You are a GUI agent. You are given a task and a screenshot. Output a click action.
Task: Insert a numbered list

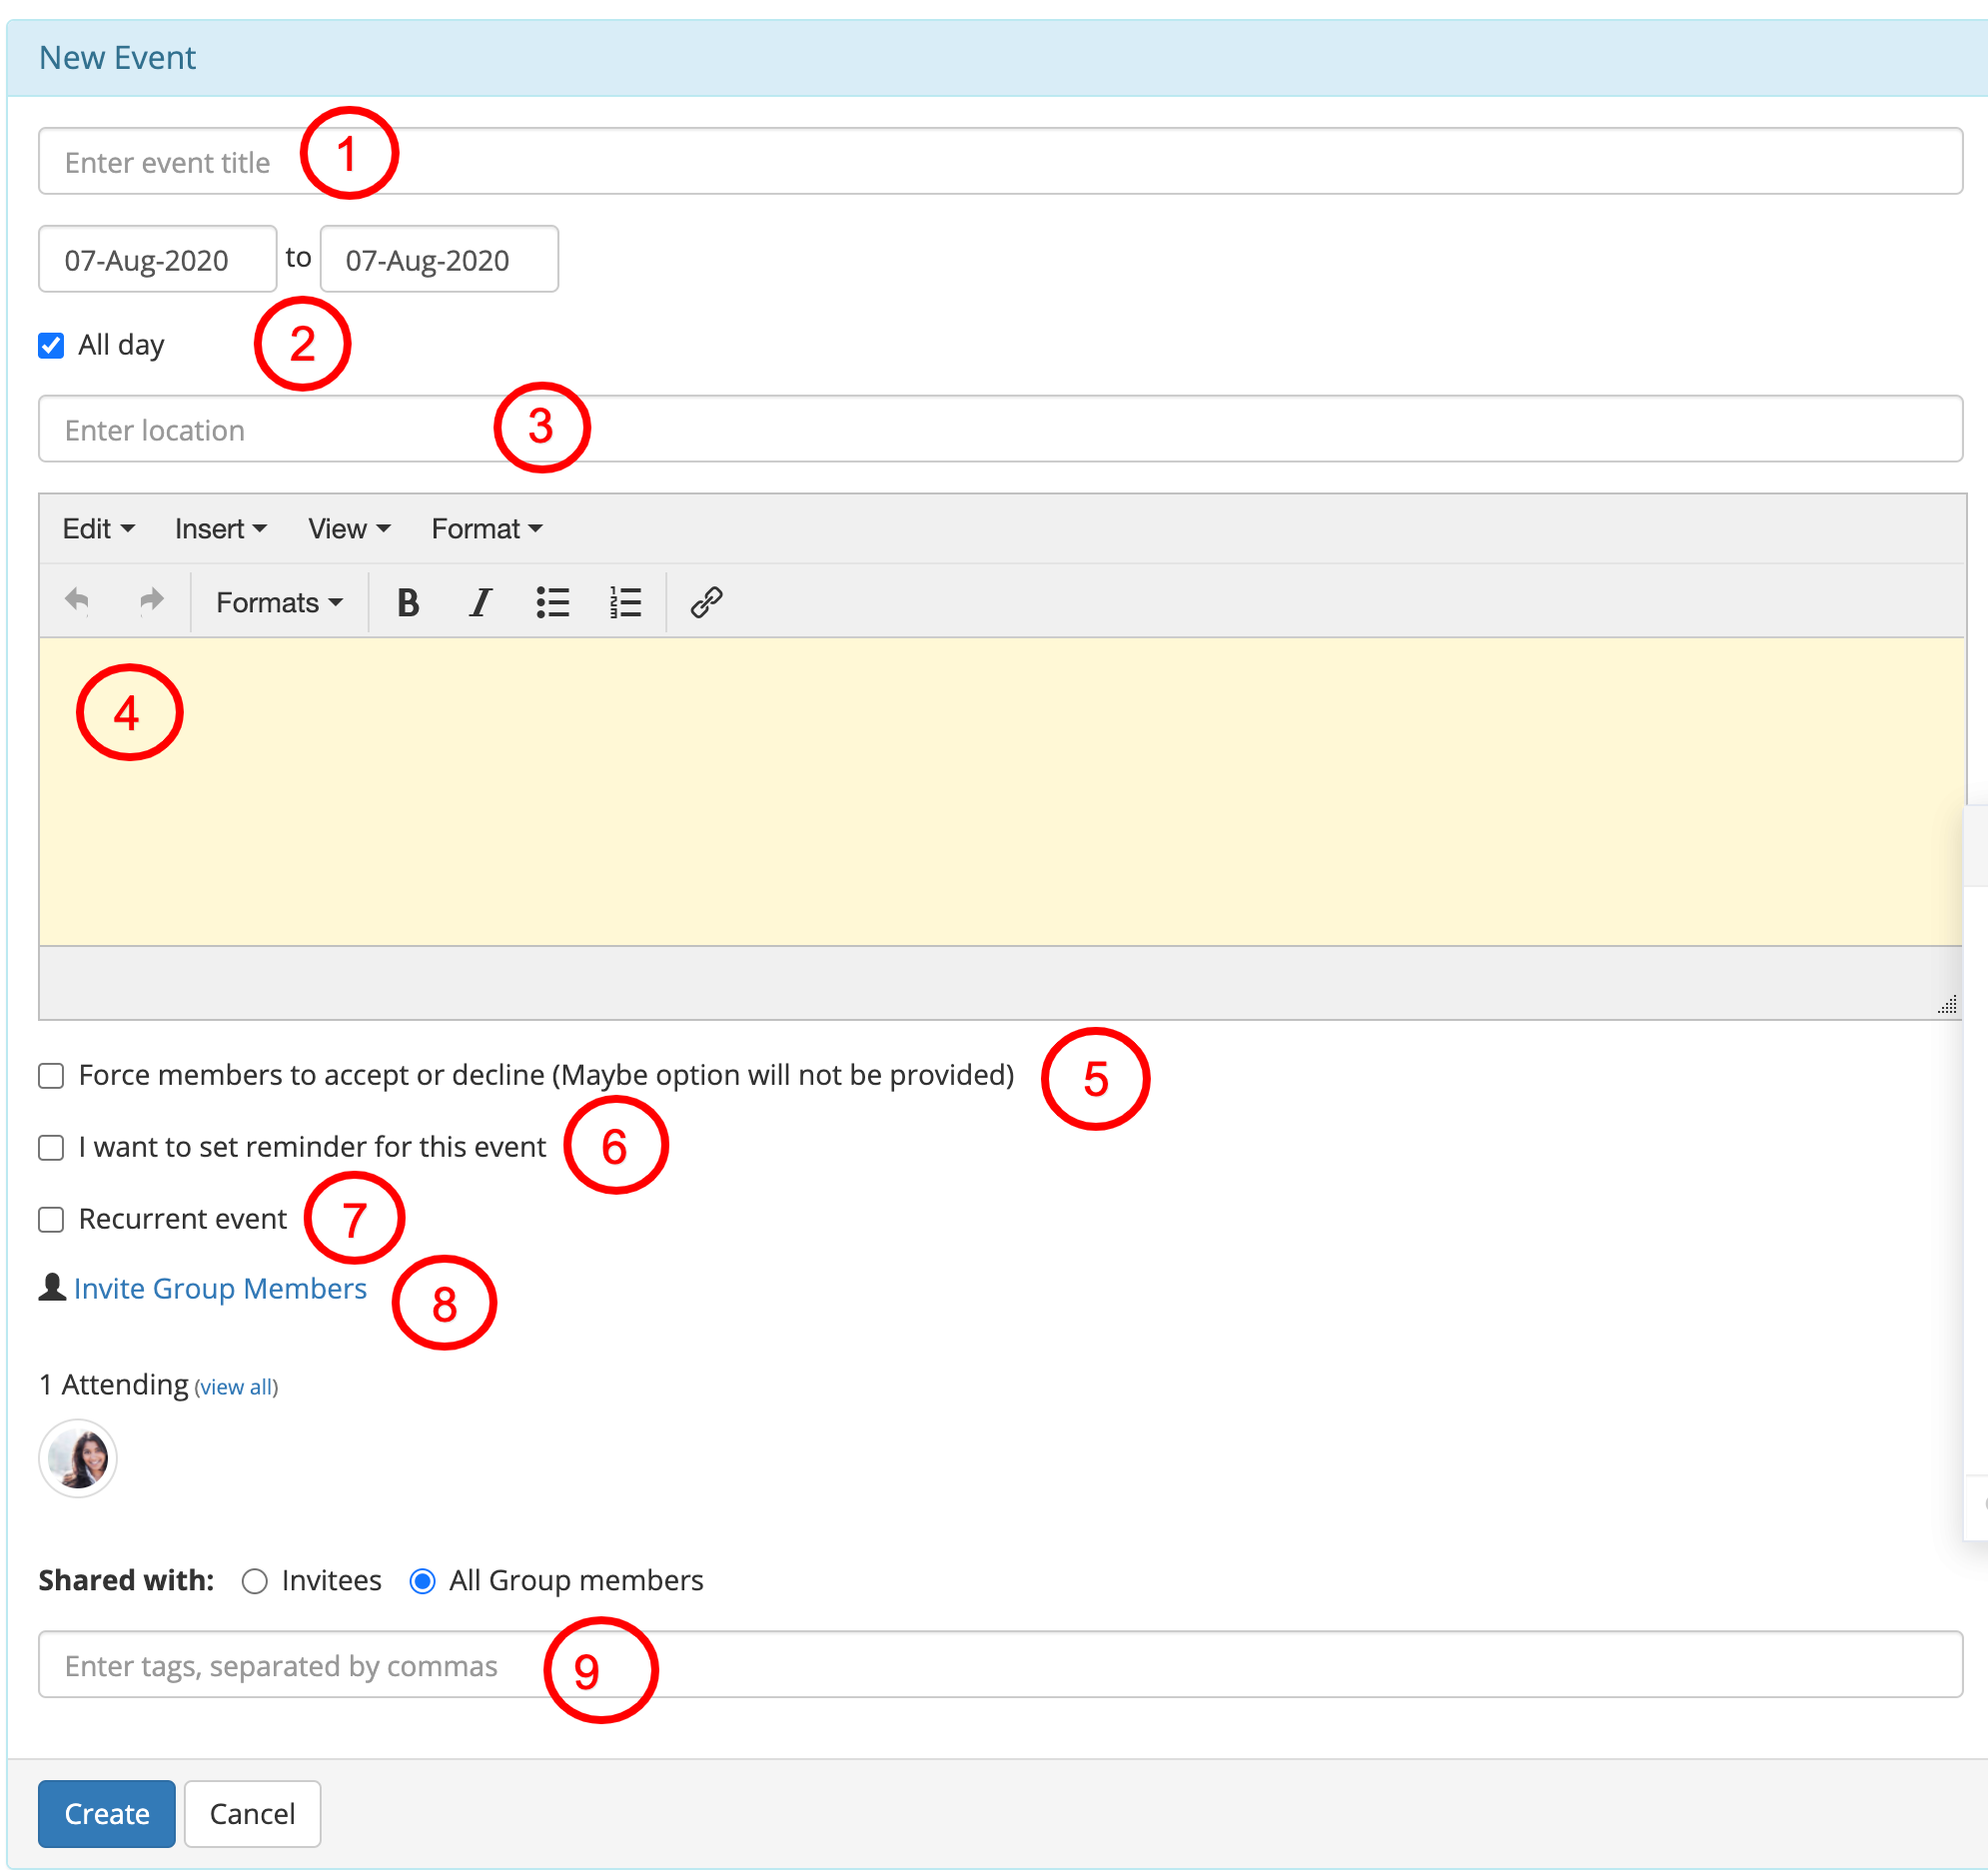coord(625,602)
